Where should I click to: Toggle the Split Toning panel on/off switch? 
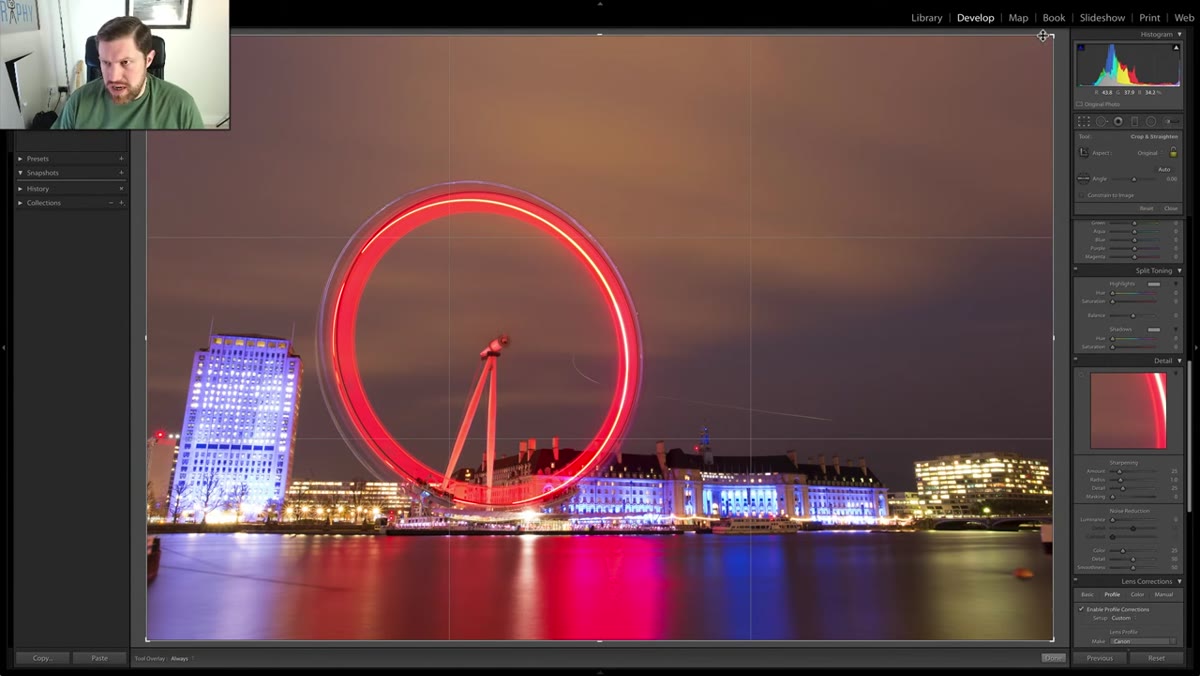click(x=1076, y=269)
